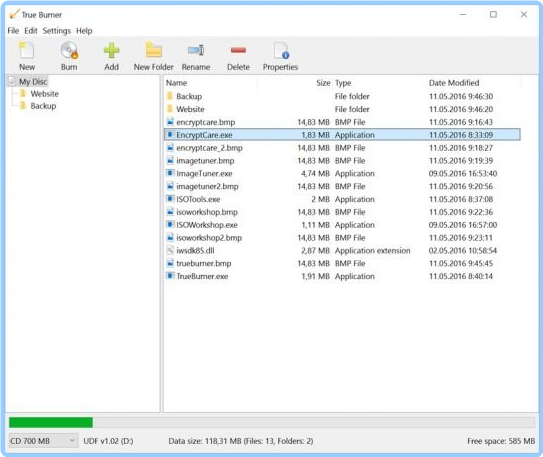Sort by the Name column header
Viewport: 543px width, 457px height.
[176, 83]
